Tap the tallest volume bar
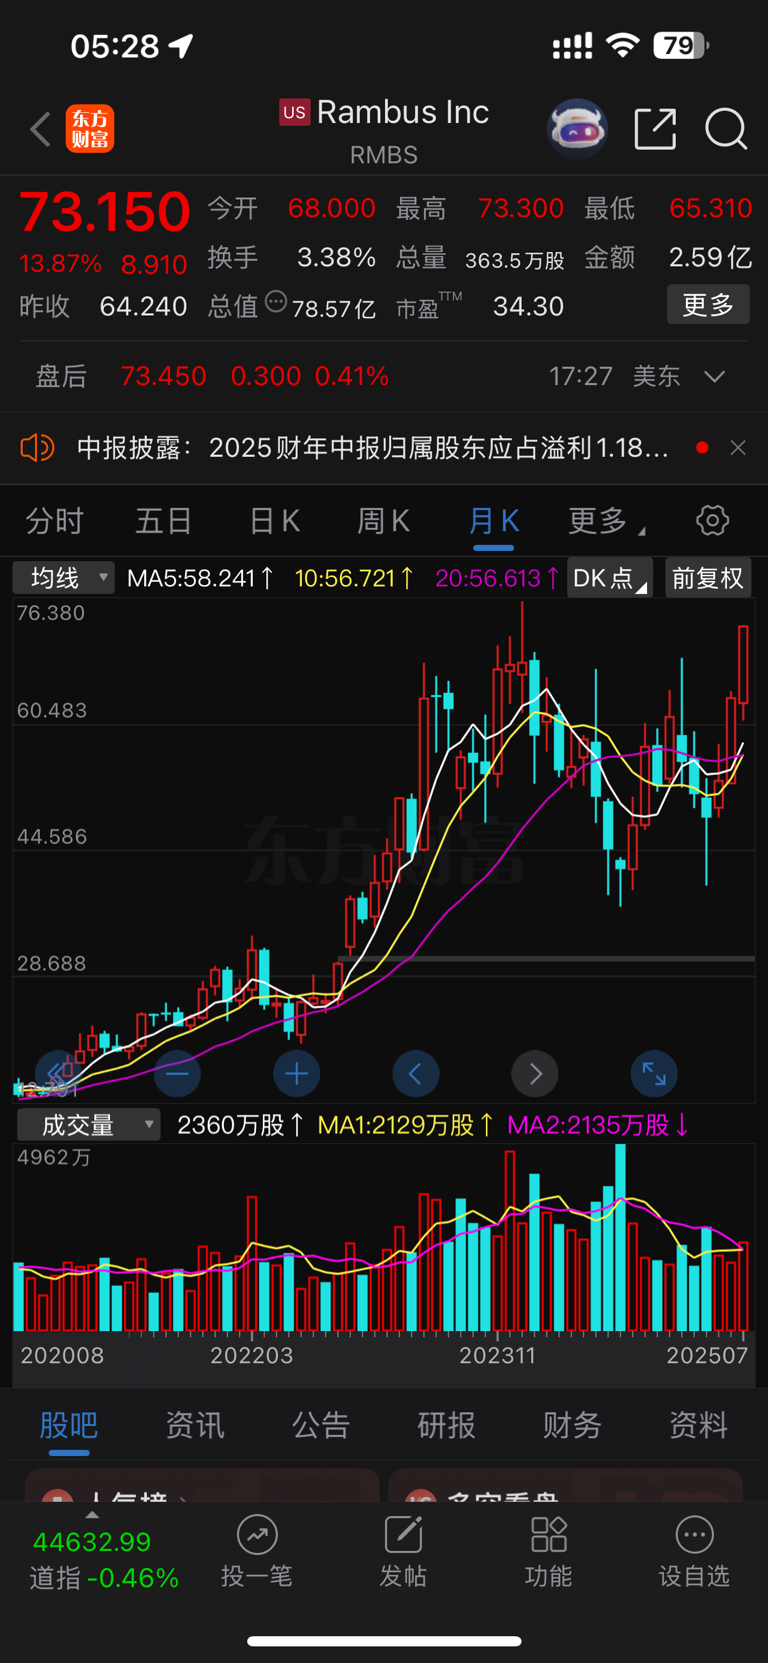This screenshot has height=1663, width=768. (620, 1237)
